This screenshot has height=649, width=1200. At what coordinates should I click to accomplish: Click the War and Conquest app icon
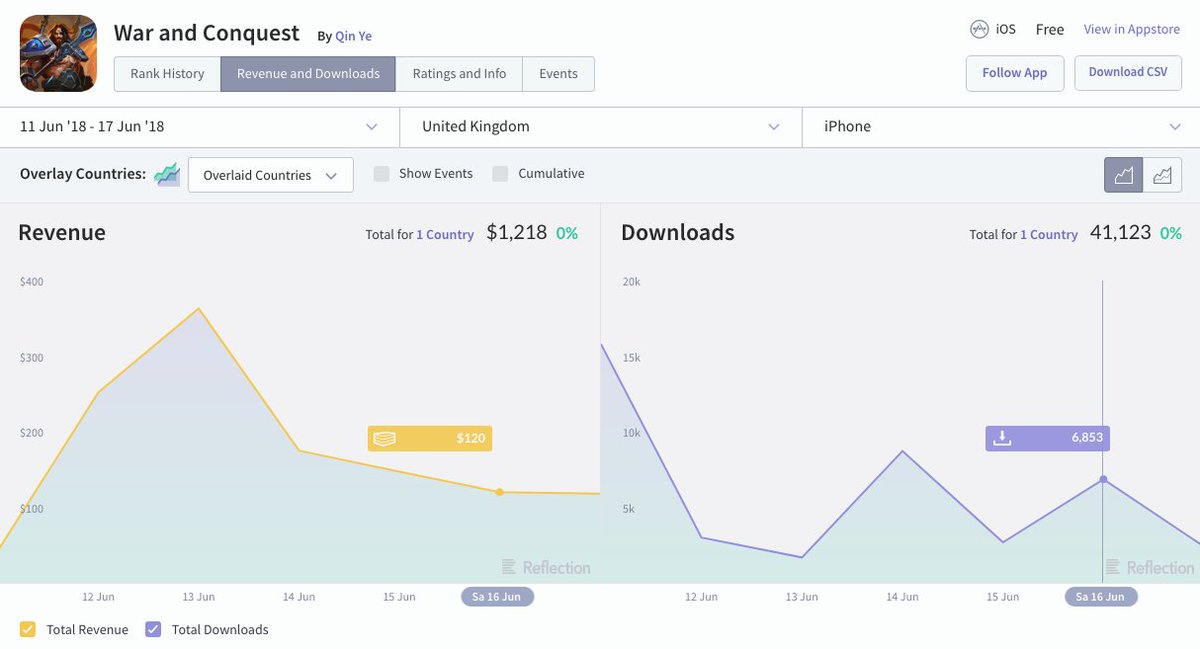[59, 53]
